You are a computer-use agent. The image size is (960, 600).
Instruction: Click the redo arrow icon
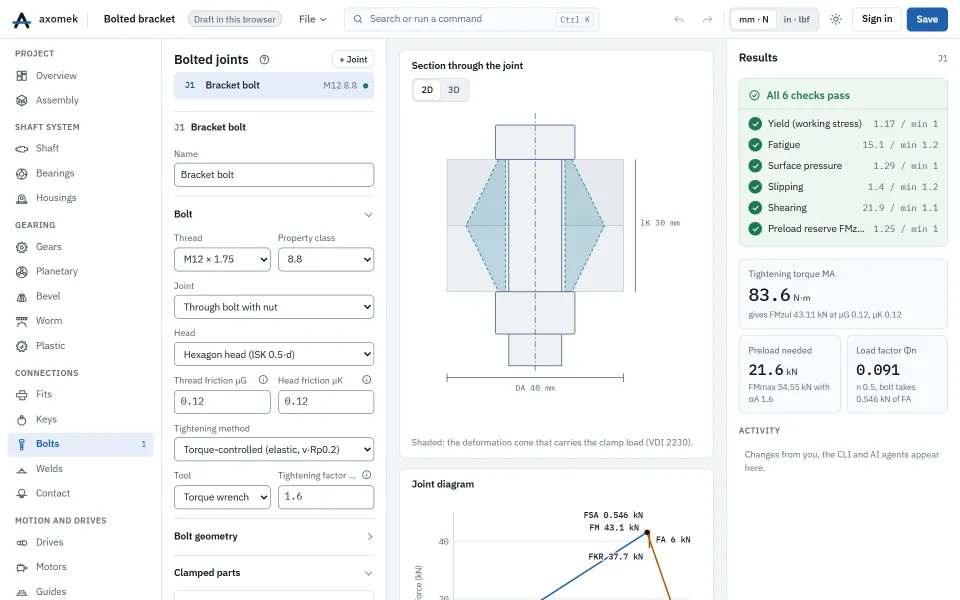(707, 20)
